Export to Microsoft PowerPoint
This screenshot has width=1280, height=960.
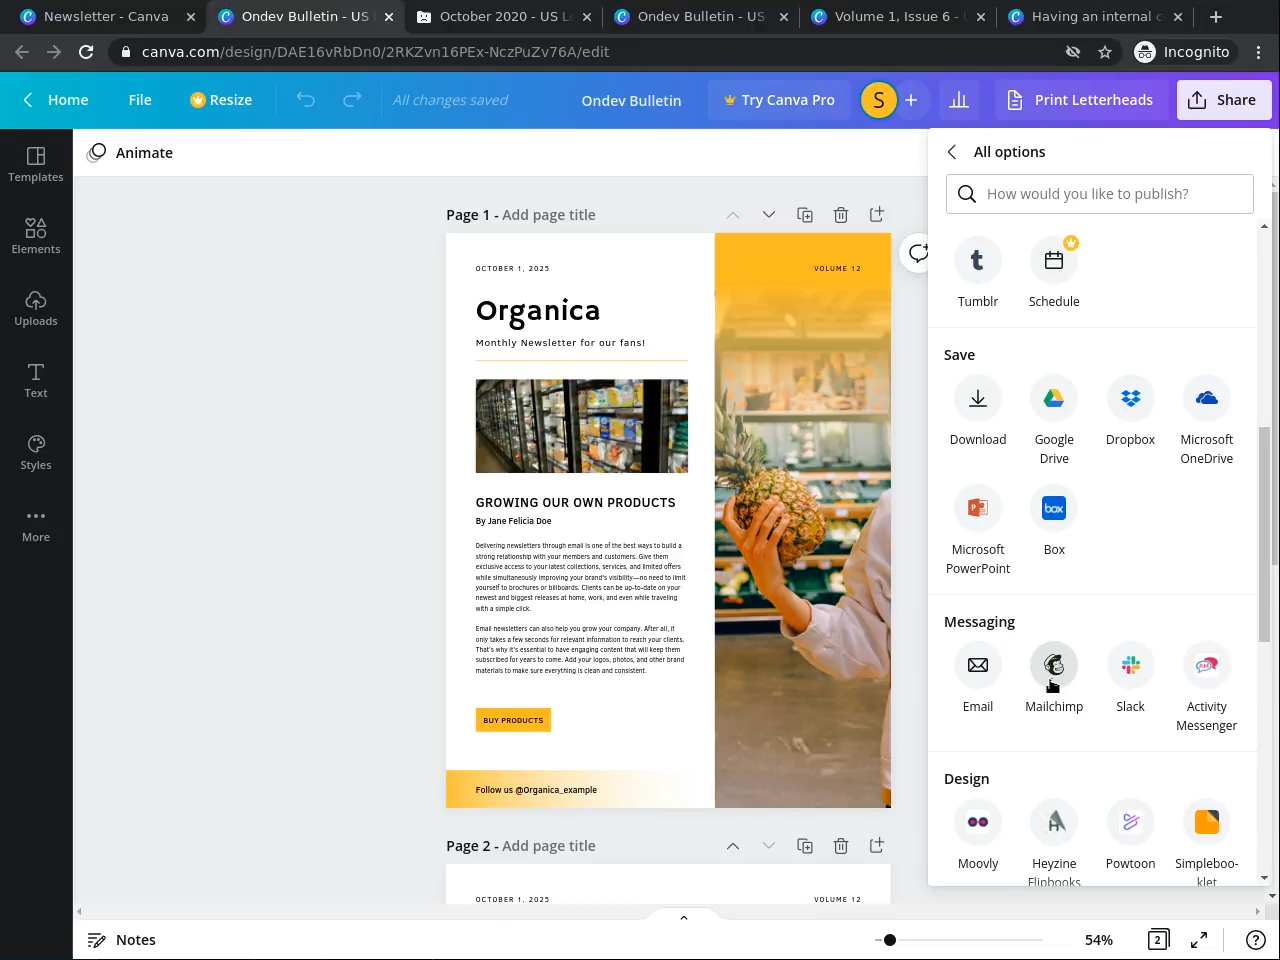pyautogui.click(x=978, y=530)
